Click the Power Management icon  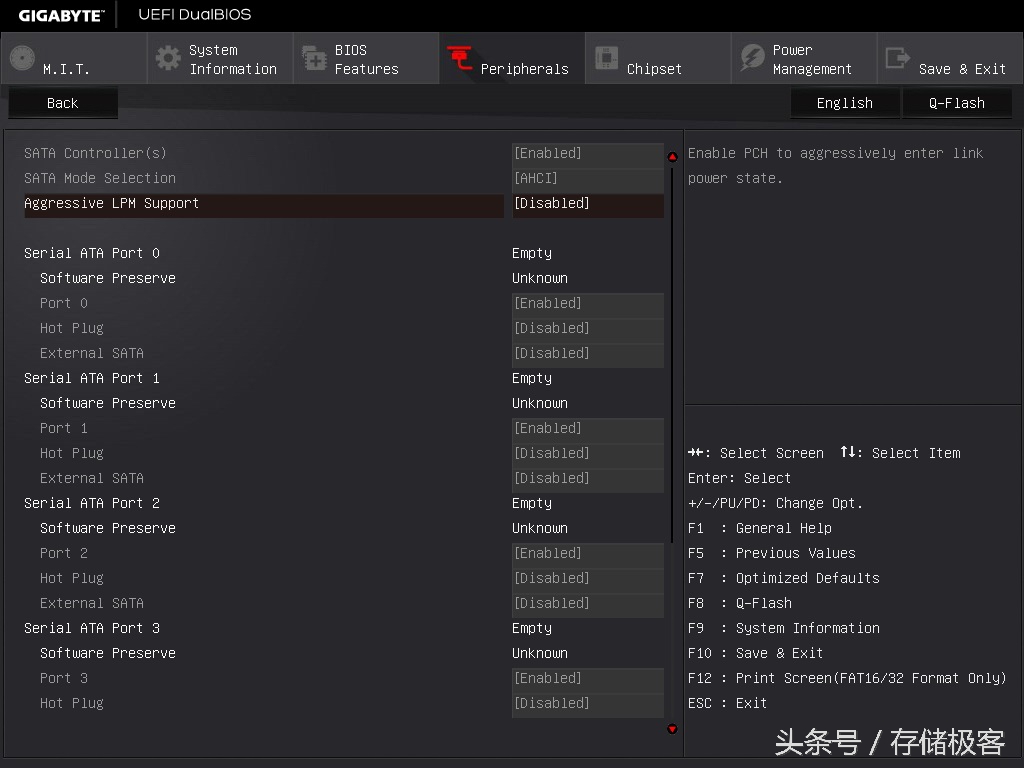click(752, 59)
